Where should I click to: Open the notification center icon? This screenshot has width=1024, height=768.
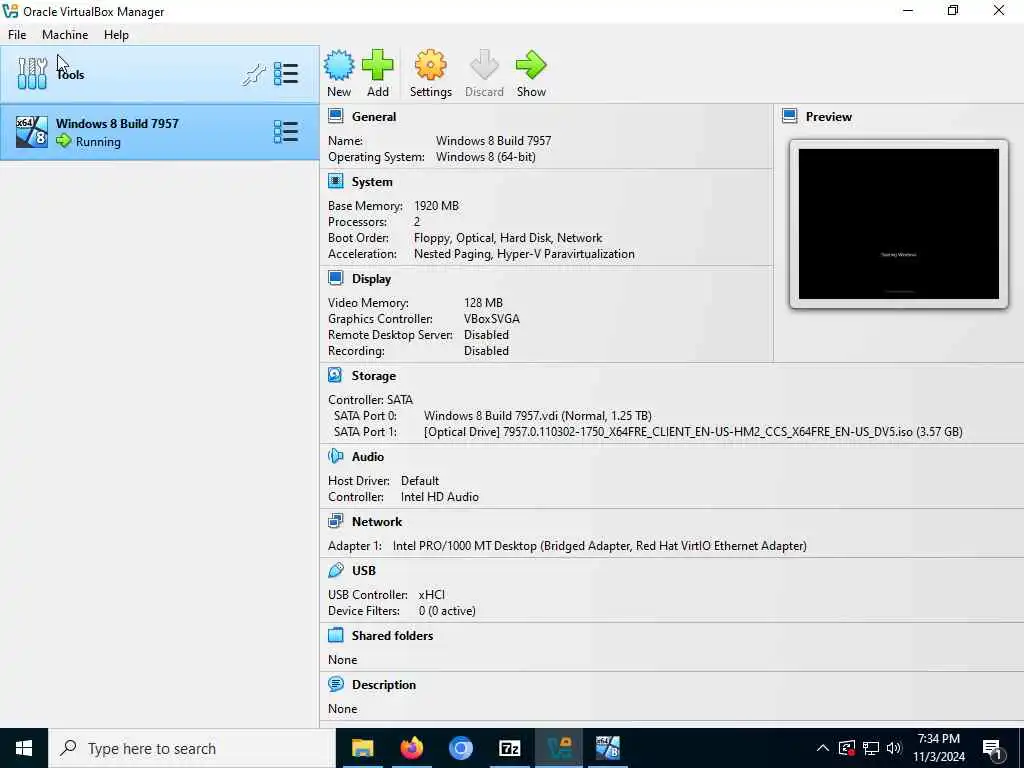pos(993,749)
